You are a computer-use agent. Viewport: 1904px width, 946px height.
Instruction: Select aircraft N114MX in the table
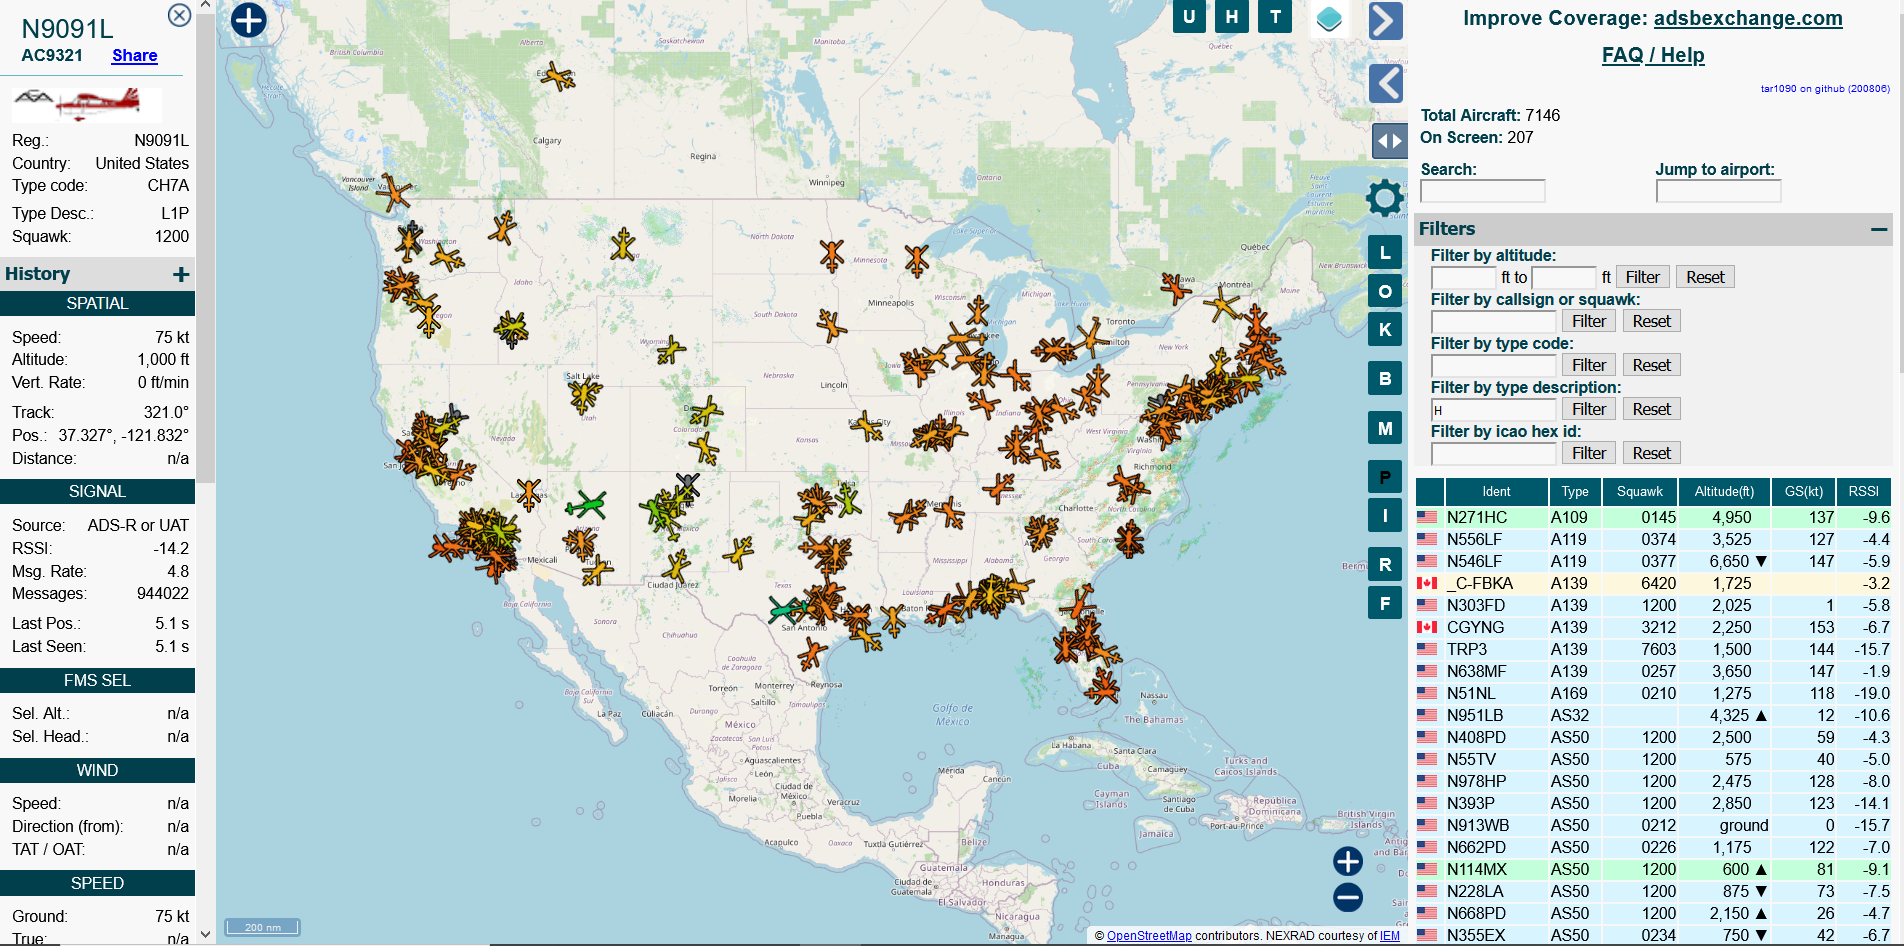1653,869
